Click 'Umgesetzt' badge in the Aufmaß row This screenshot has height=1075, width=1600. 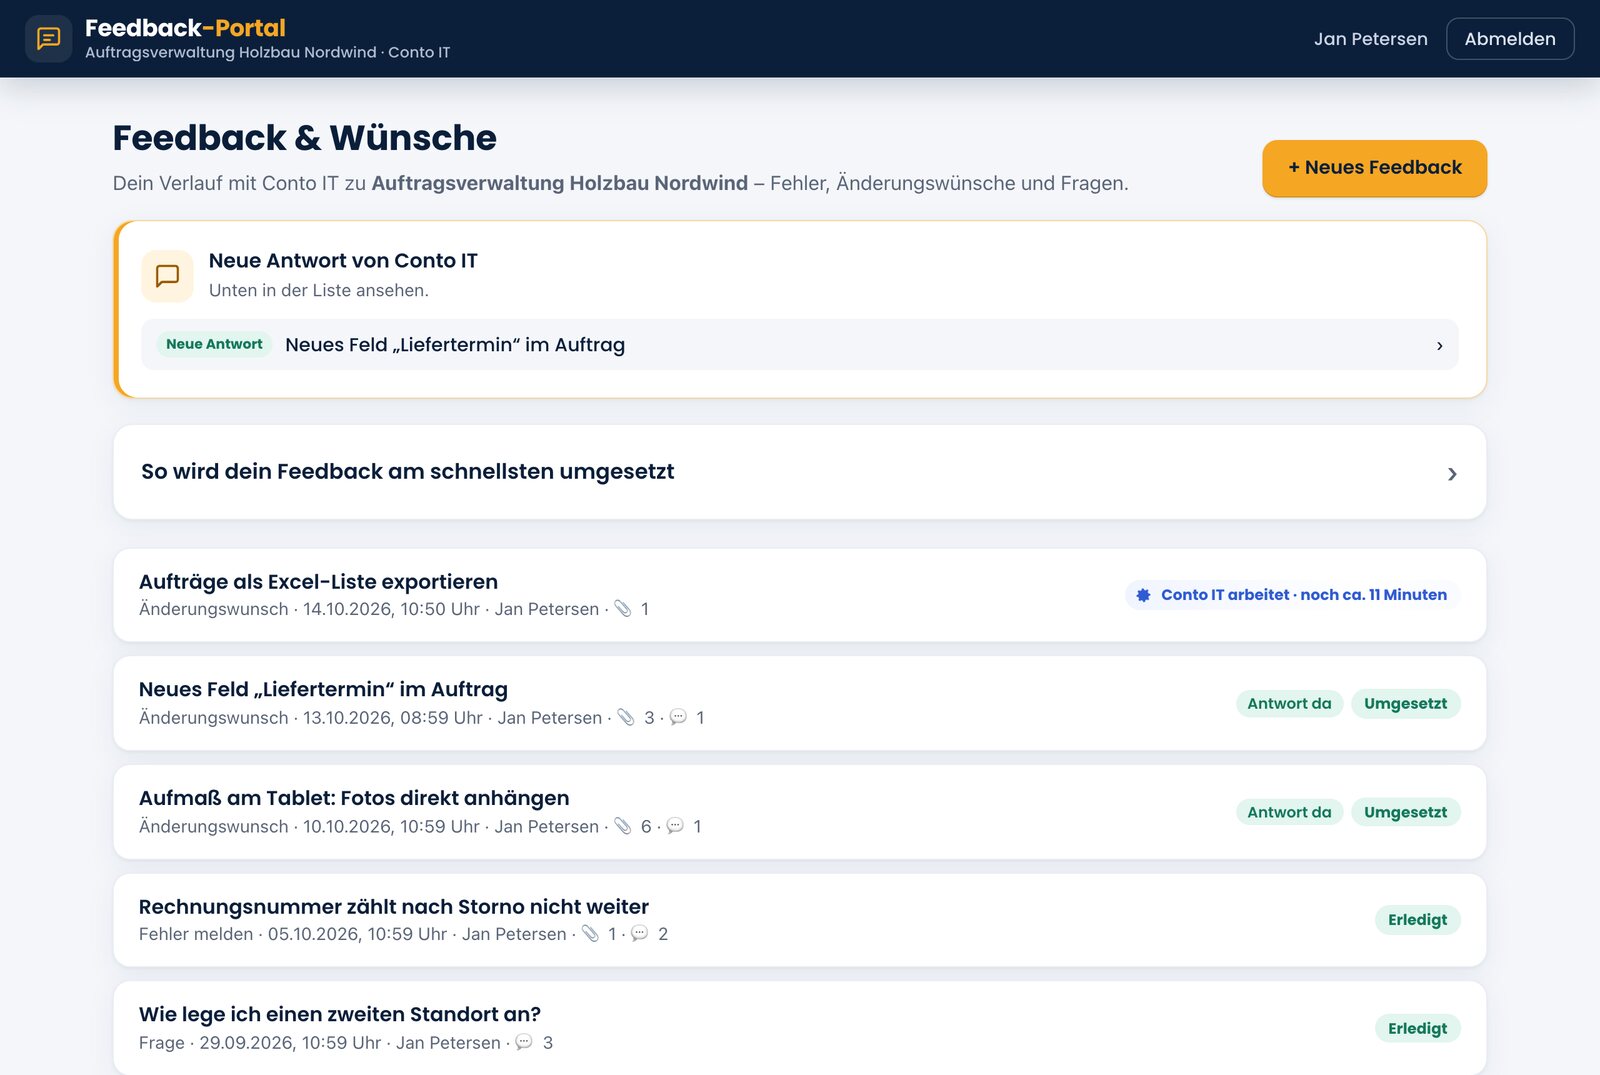coord(1405,812)
